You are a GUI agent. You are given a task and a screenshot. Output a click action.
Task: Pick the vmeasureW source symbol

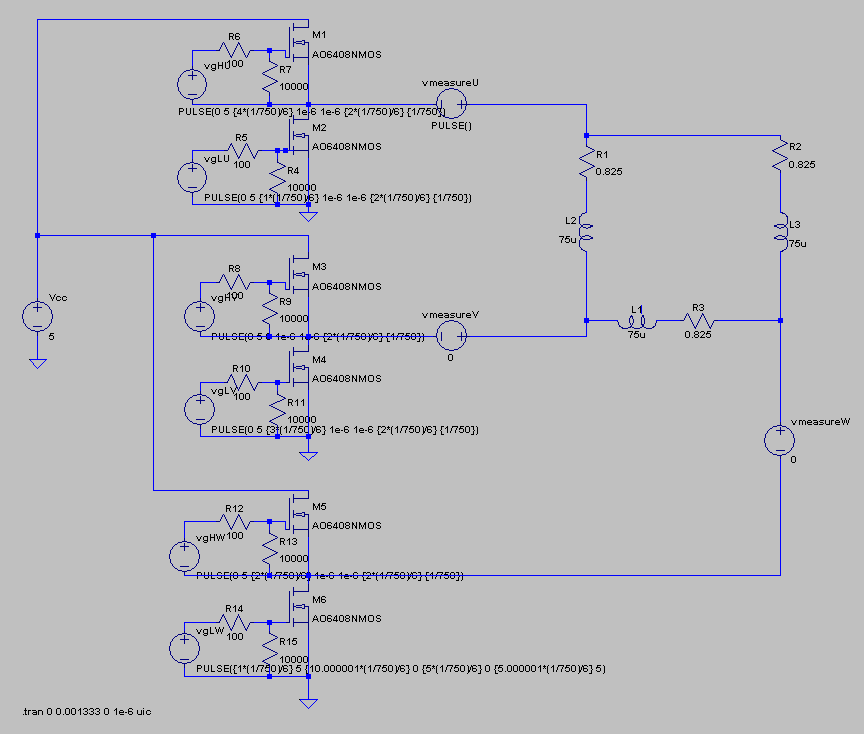[780, 440]
